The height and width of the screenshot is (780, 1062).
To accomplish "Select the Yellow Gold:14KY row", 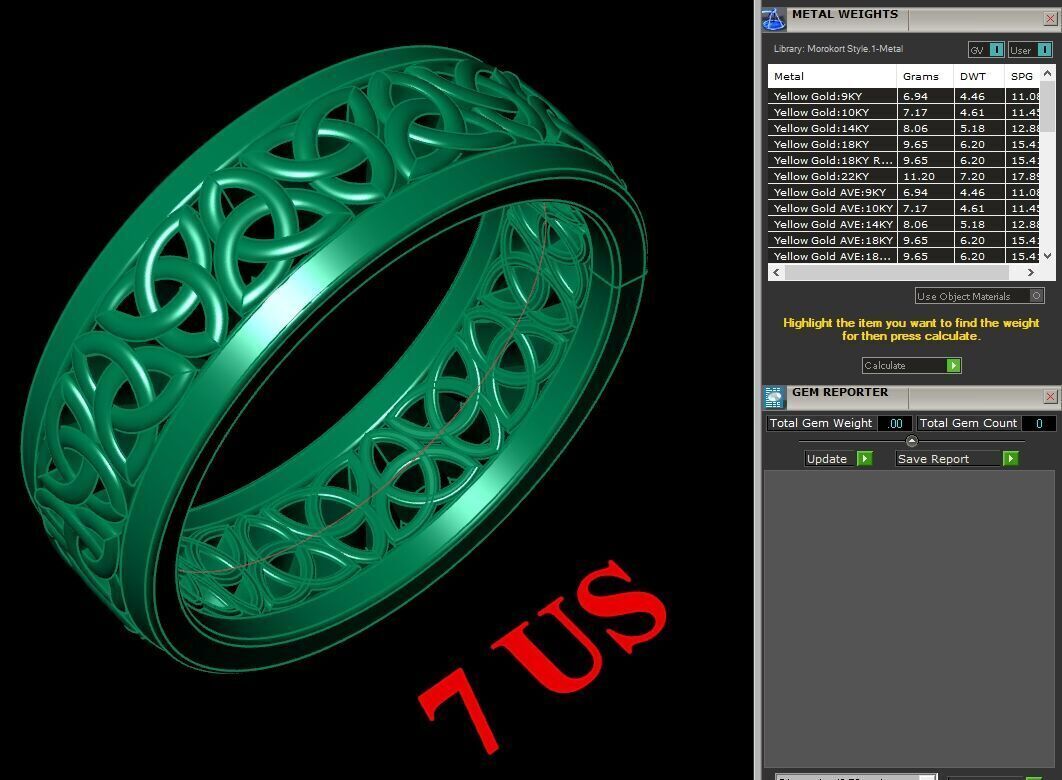I will 904,128.
